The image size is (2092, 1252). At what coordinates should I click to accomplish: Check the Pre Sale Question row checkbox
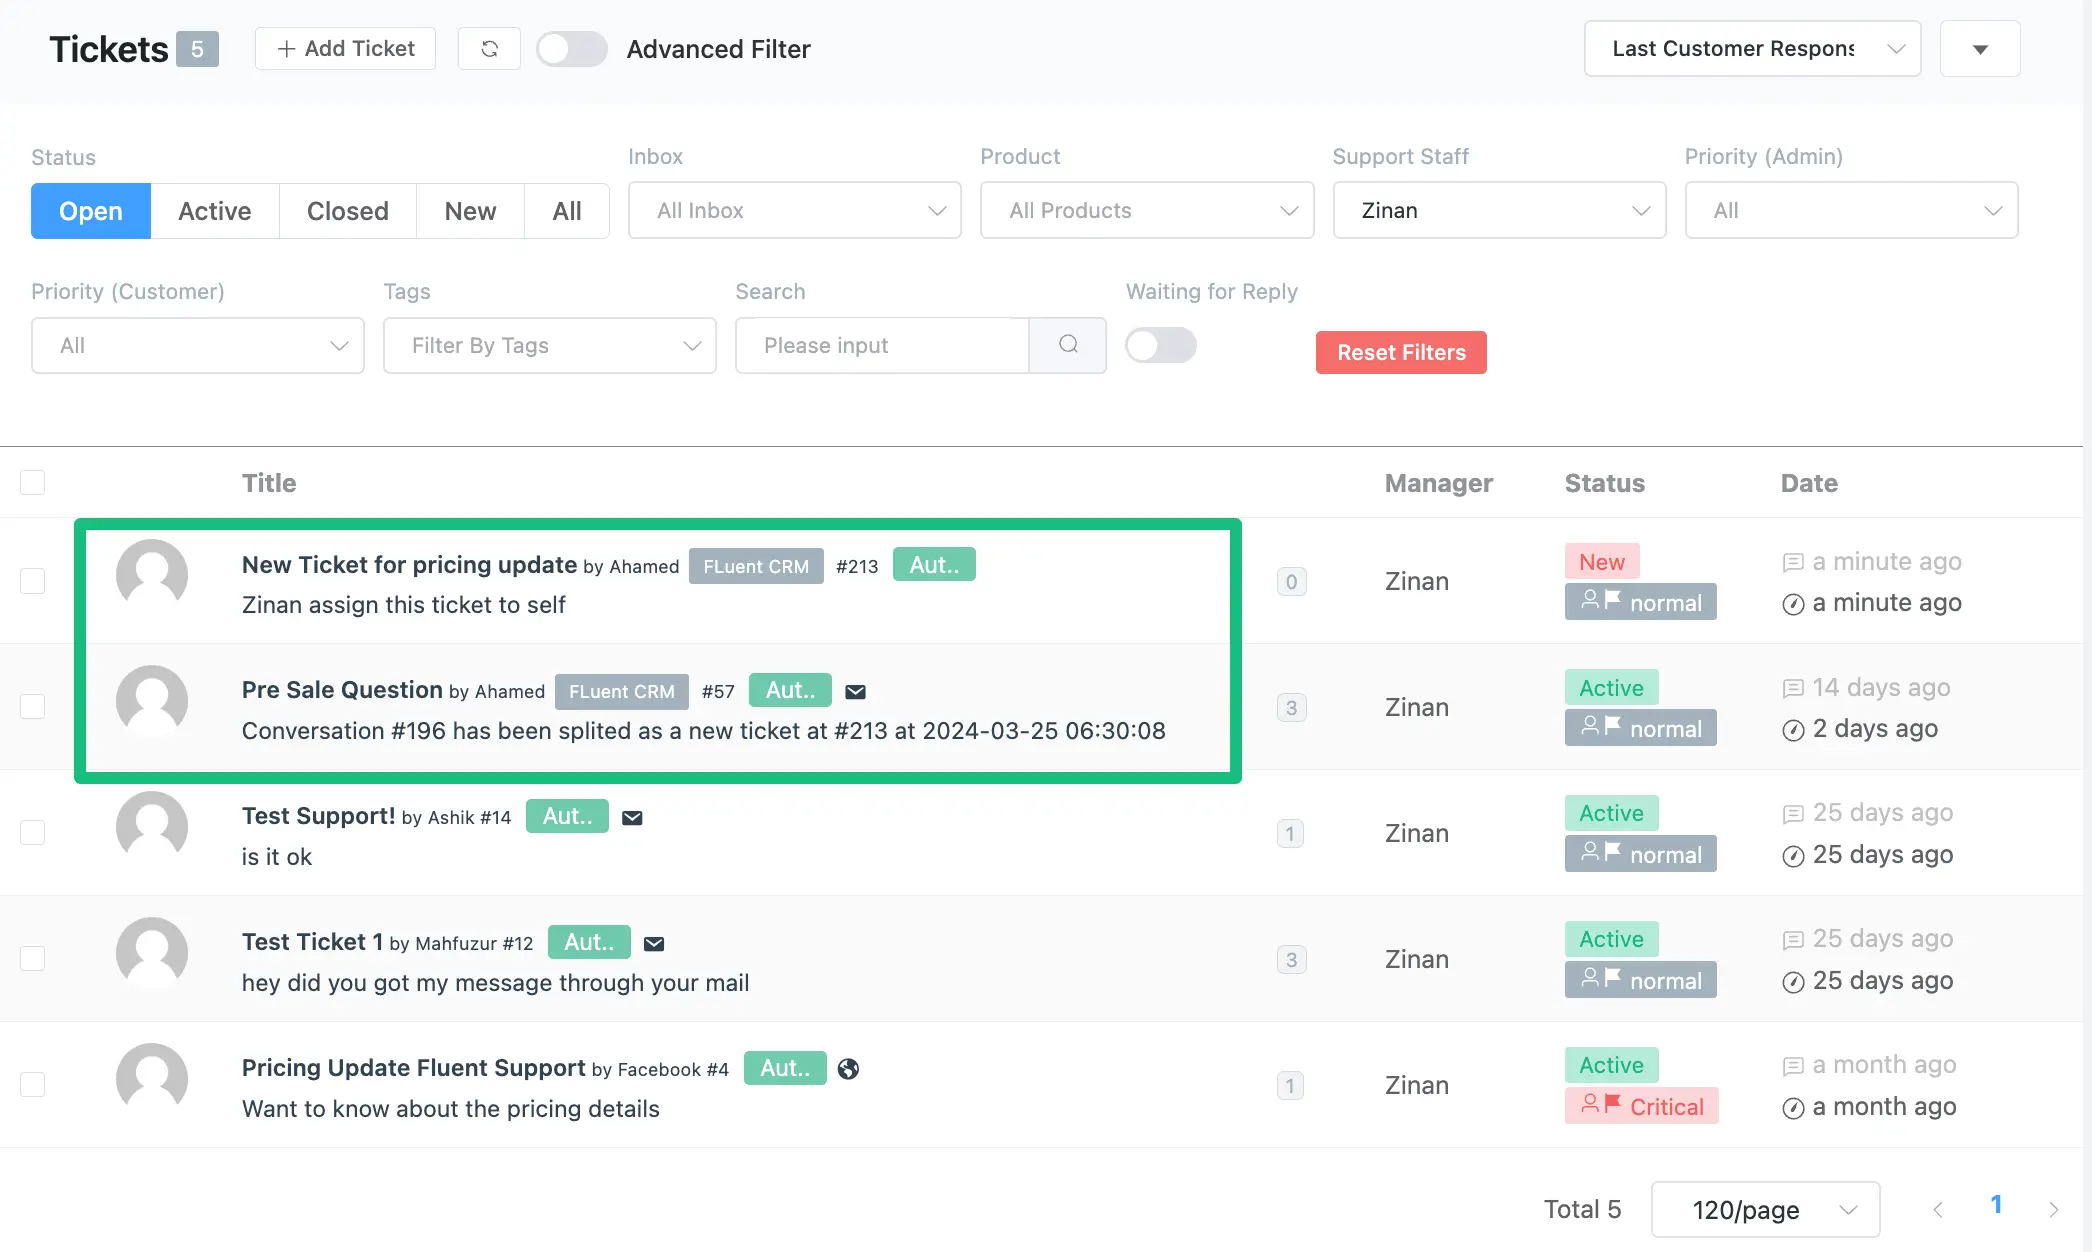click(33, 706)
